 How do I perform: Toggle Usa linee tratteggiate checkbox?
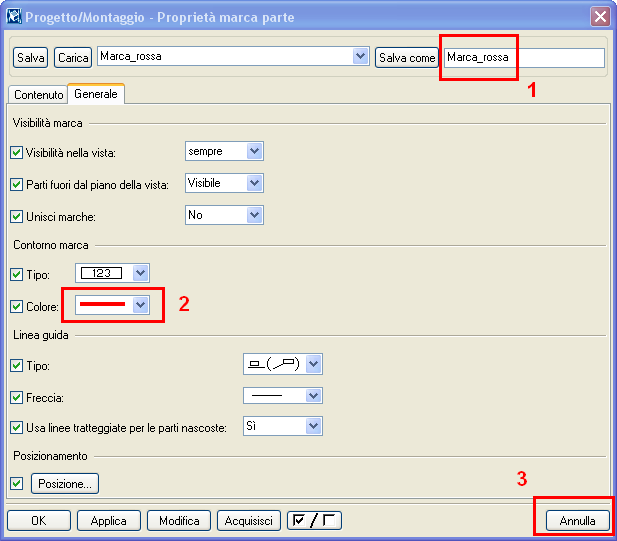point(17,427)
